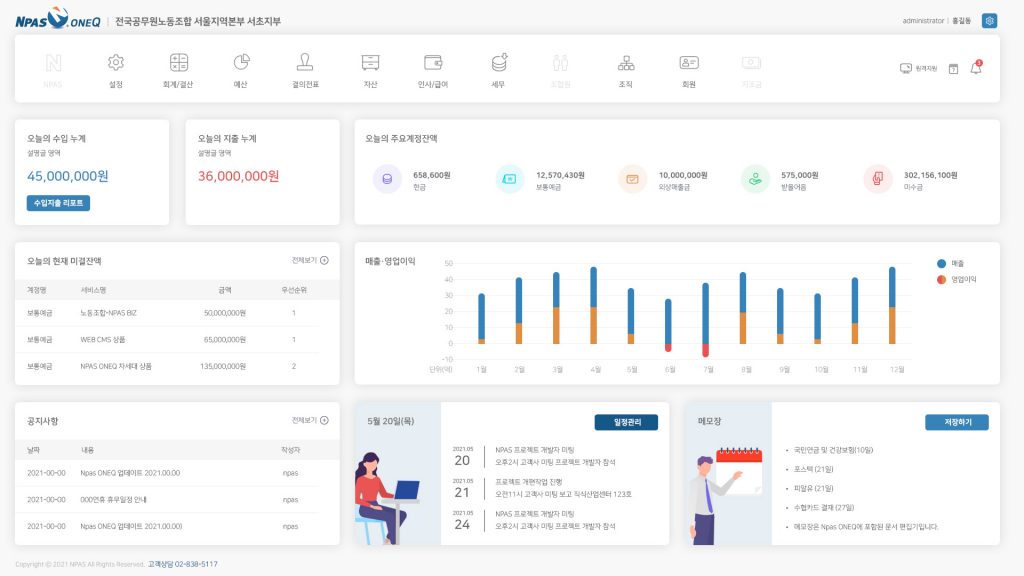Screen dimensions: 1024x576
Task: Open the 인사/급여 wallet icon
Action: coord(433,63)
